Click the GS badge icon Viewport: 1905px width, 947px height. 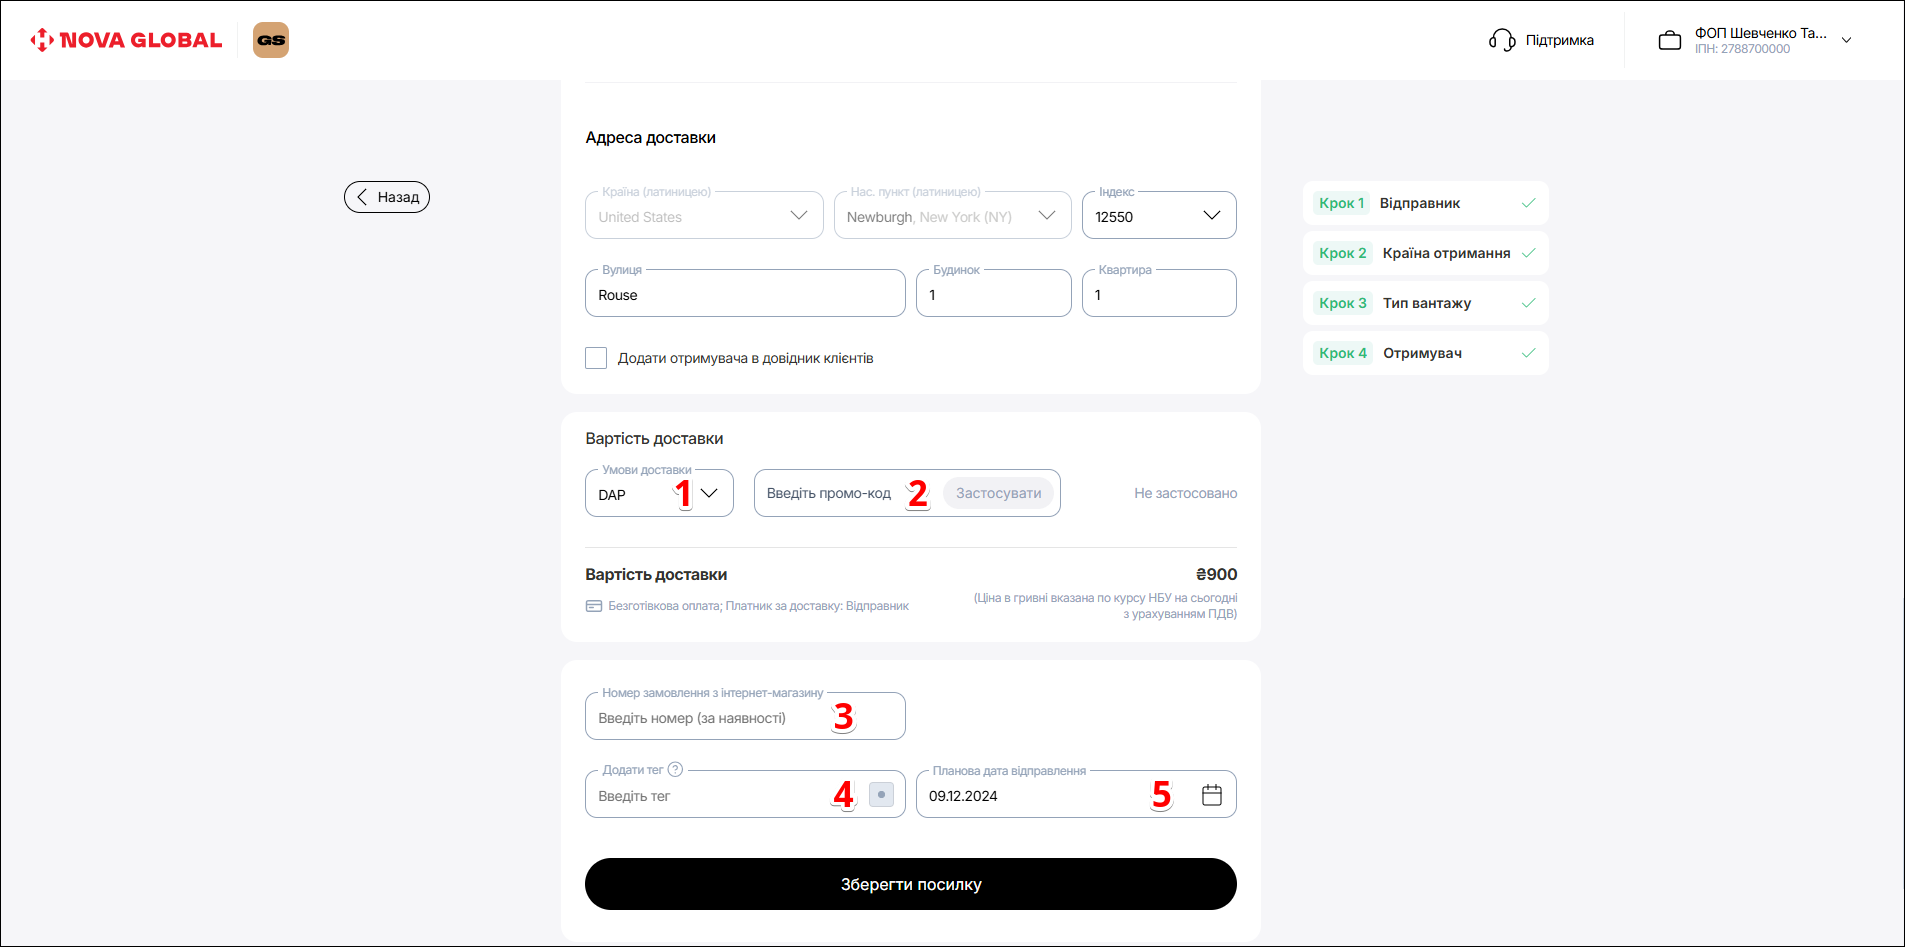[271, 40]
